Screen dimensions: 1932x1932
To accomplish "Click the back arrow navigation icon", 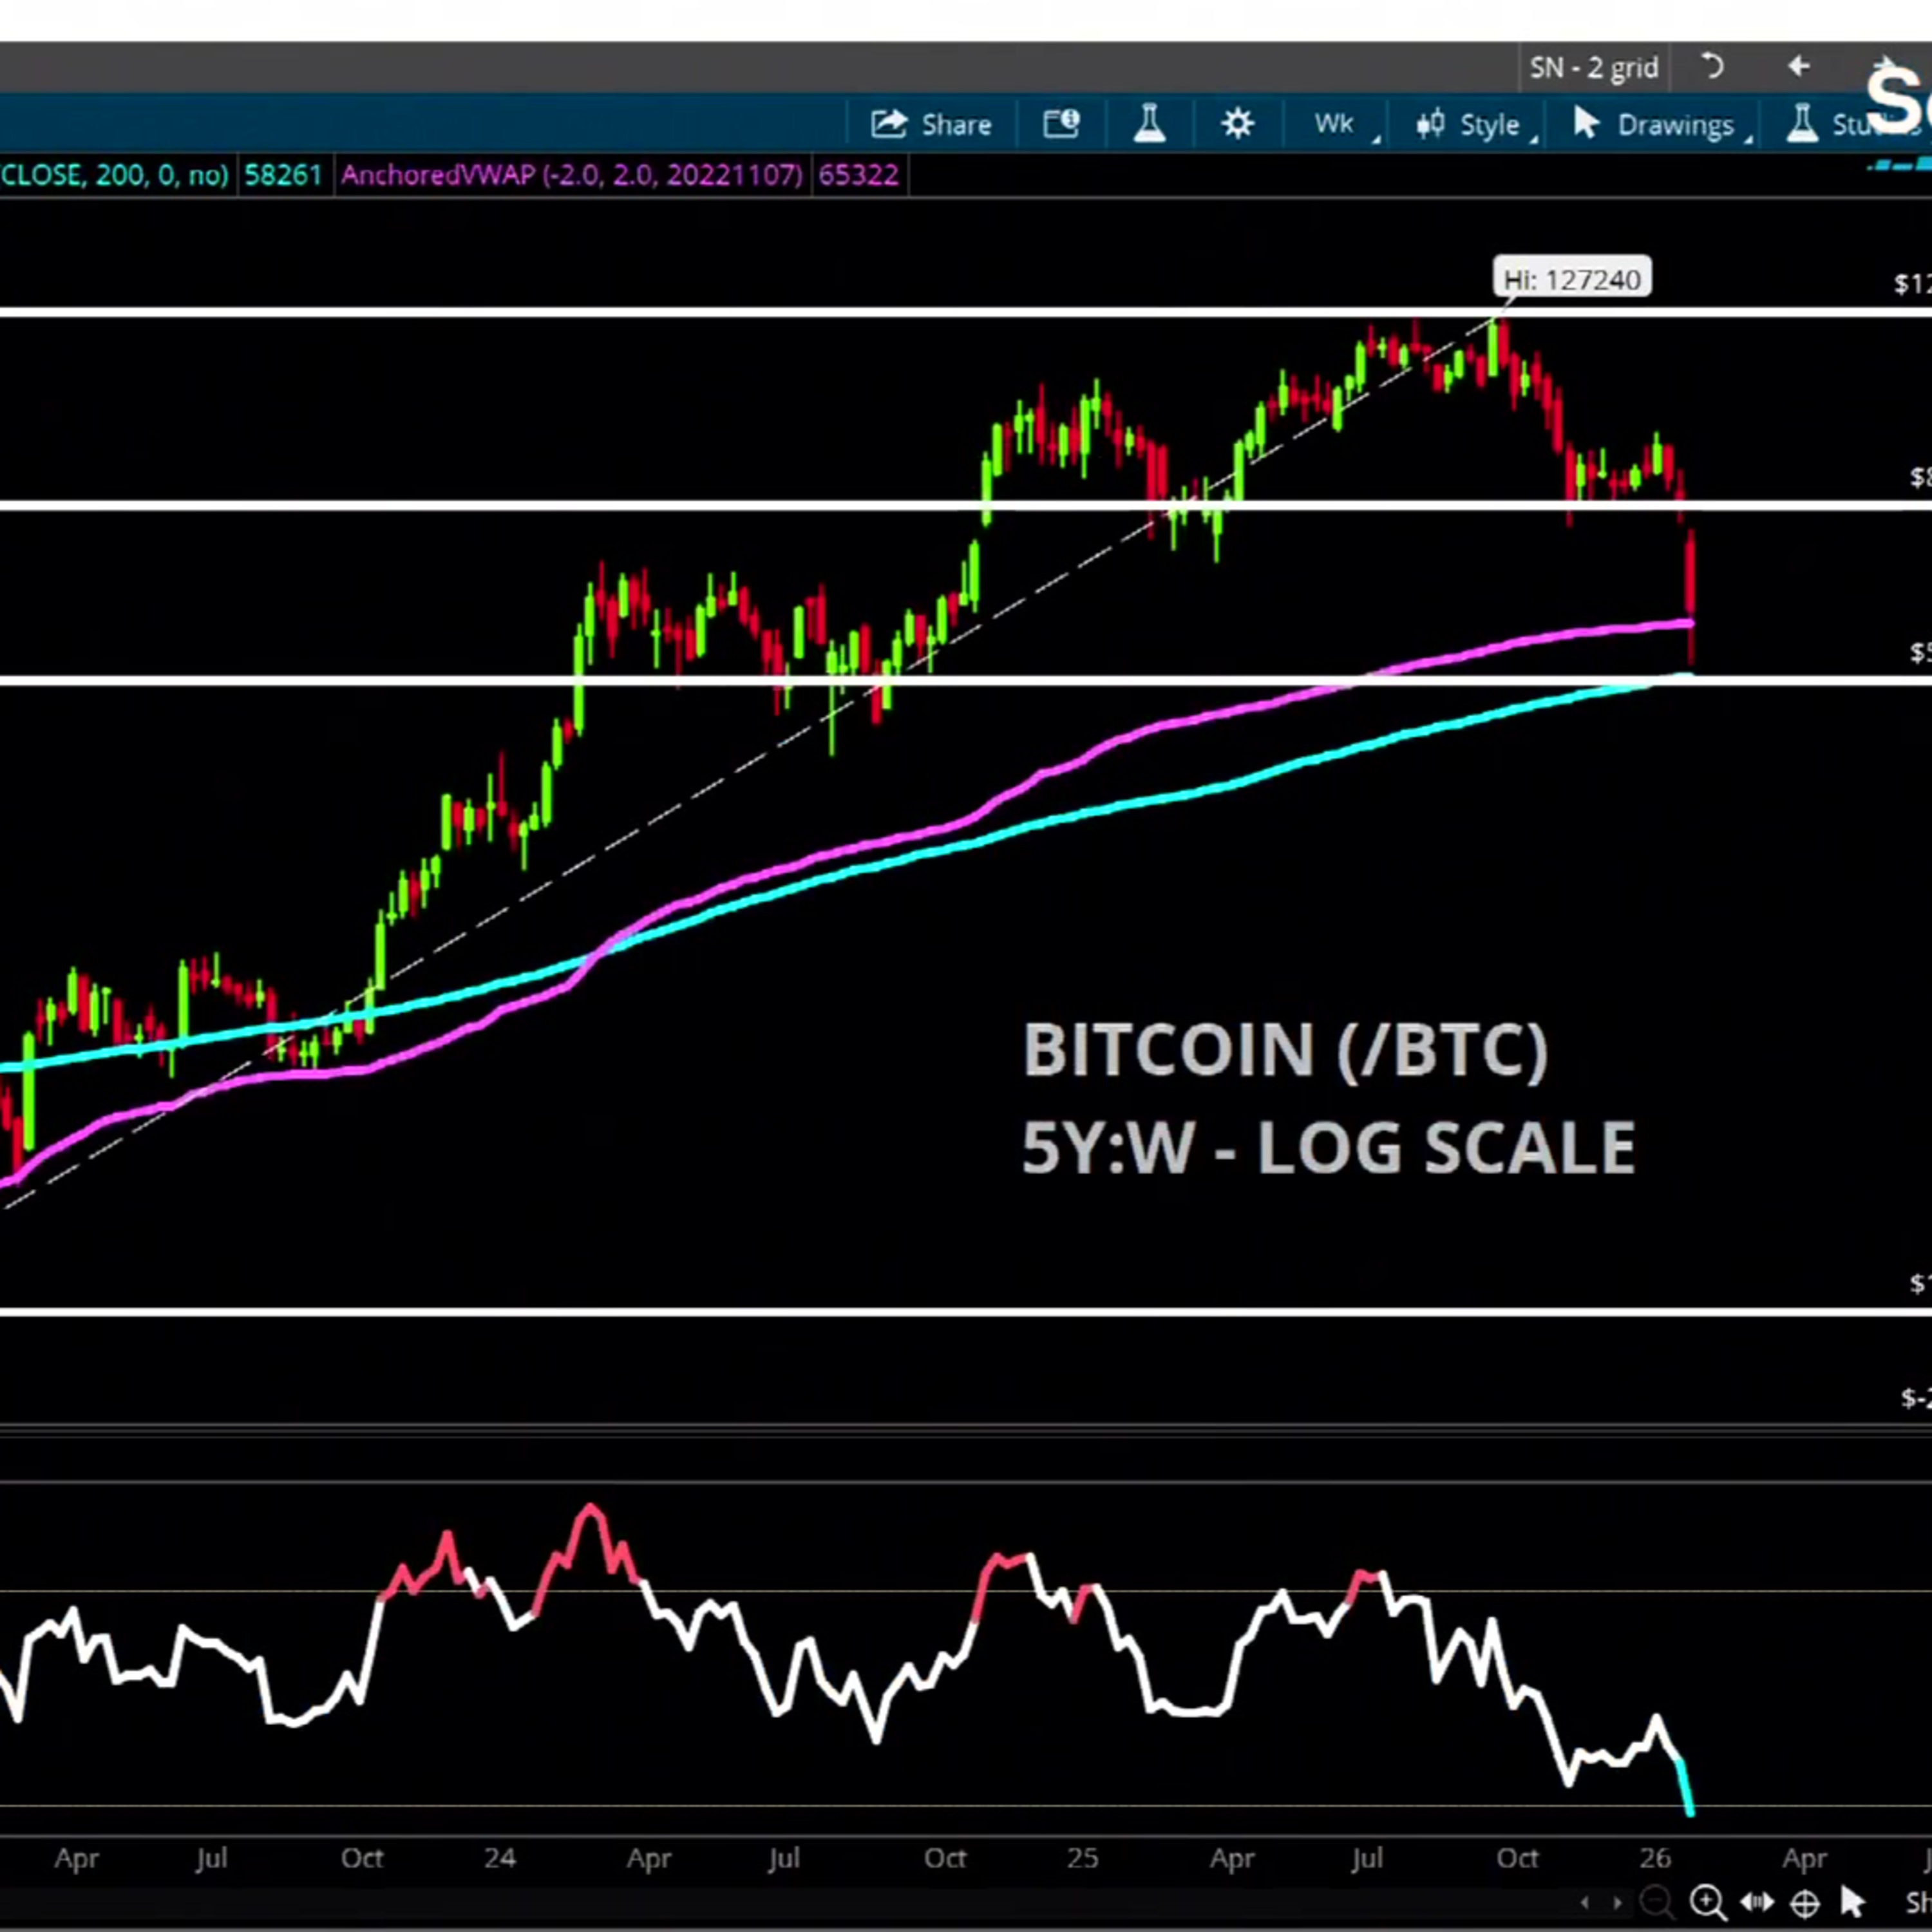I will pyautogui.click(x=1798, y=67).
